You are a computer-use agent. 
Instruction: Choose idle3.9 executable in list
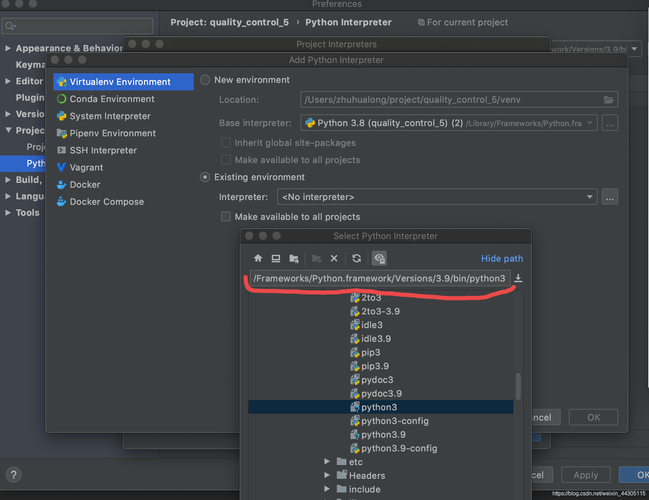click(x=370, y=339)
